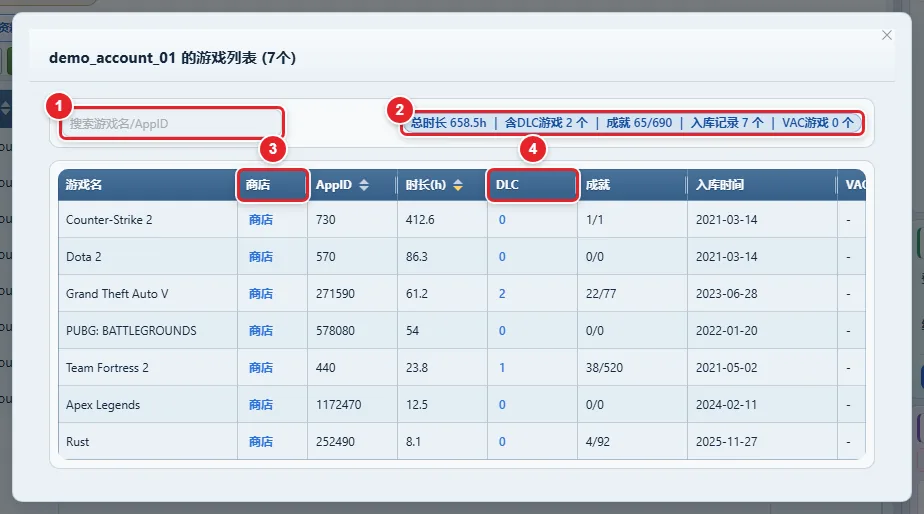Open the 商店 link for Apex Legends
Image resolution: width=924 pixels, height=514 pixels.
coord(260,405)
